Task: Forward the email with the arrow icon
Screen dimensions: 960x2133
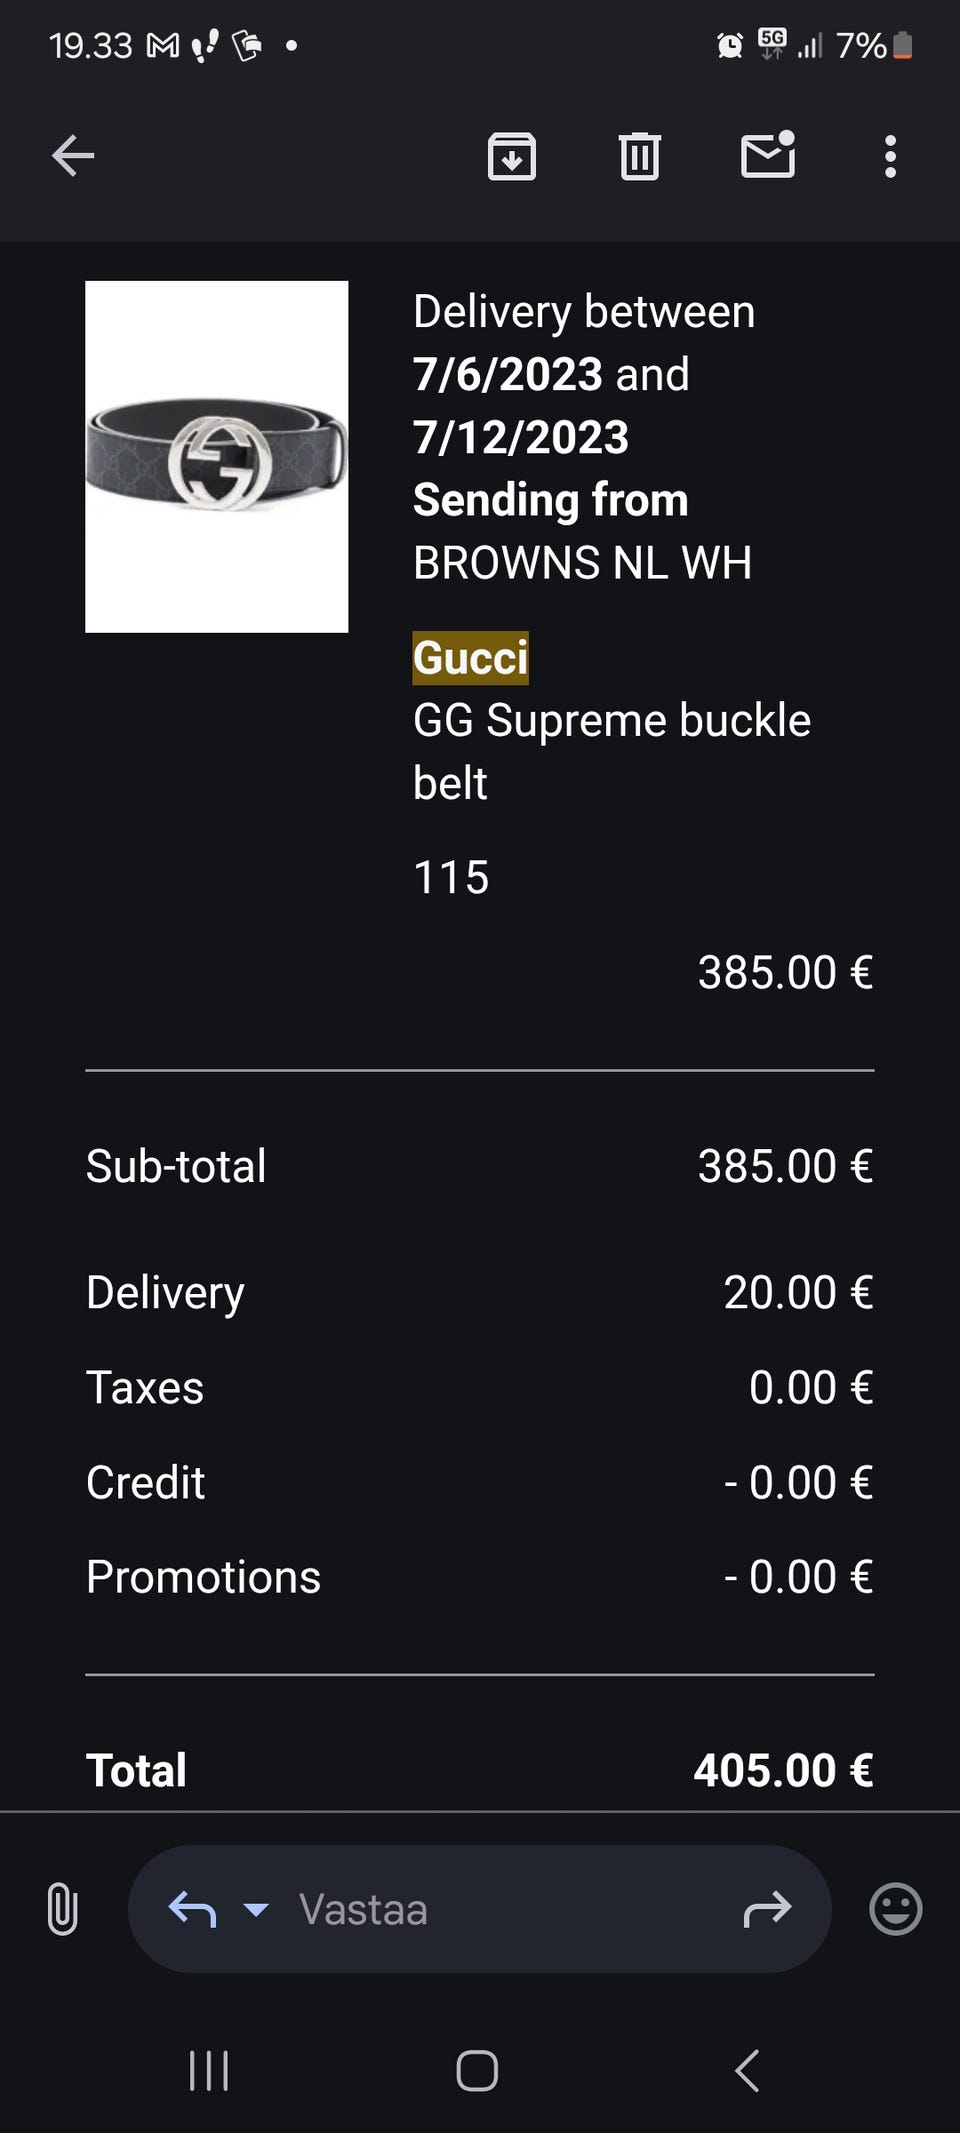Action: click(x=767, y=1909)
